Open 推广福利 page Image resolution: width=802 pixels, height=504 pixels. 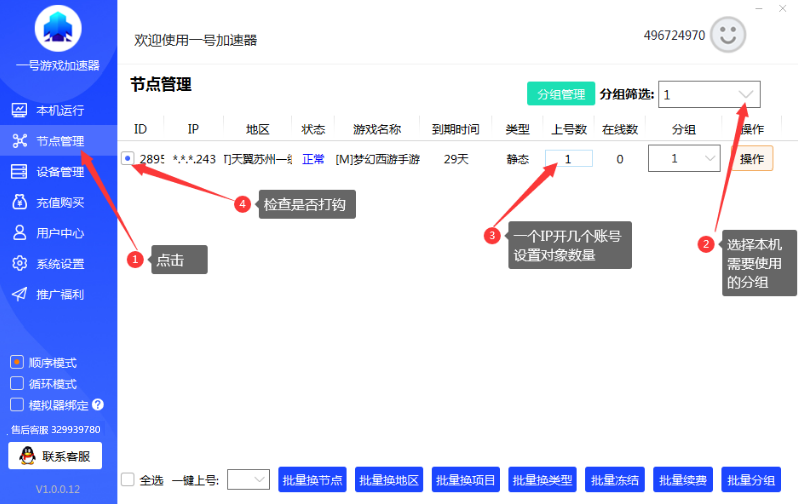tap(59, 294)
